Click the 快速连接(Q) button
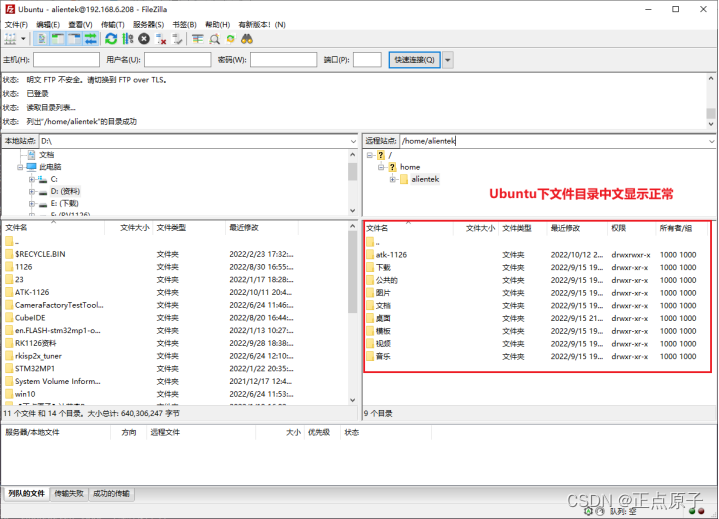The width and height of the screenshot is (719, 519). tap(415, 60)
